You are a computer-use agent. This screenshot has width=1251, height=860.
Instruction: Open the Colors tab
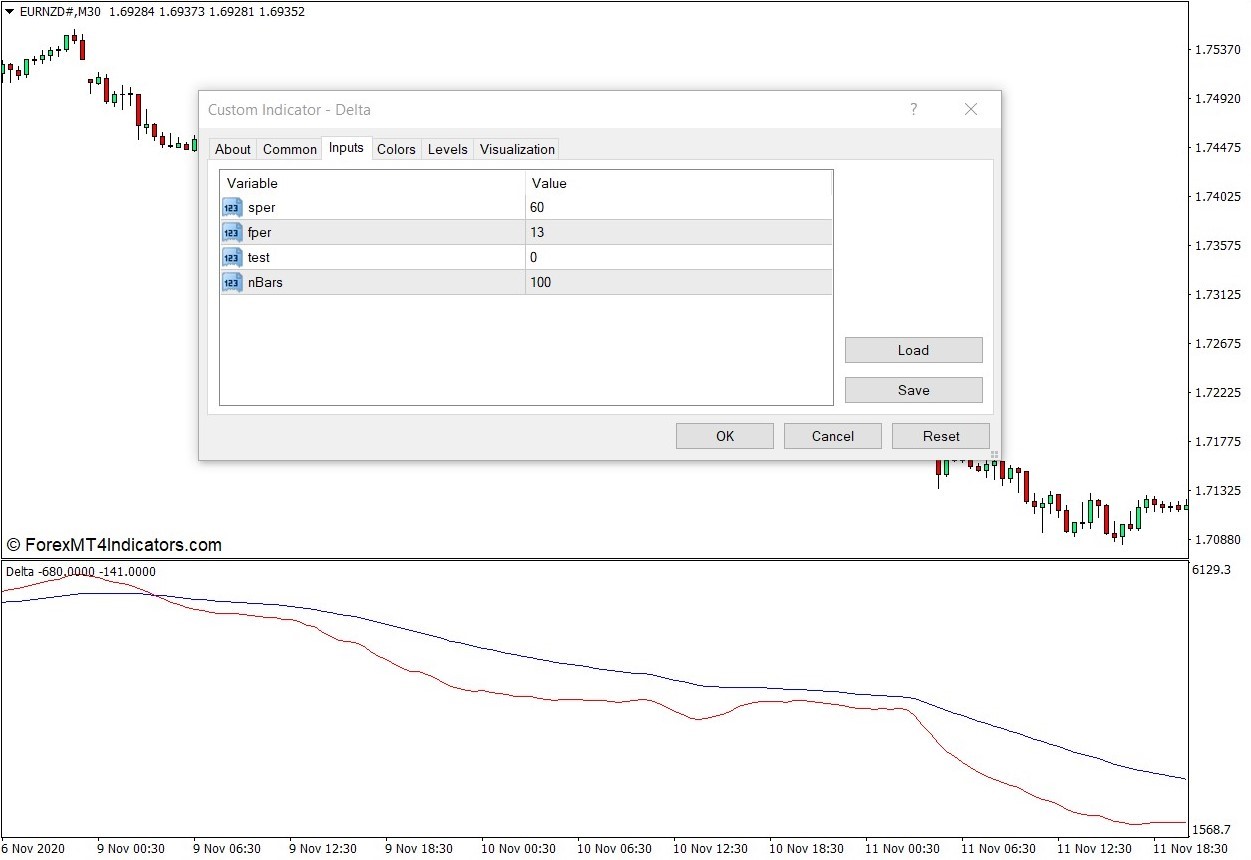tap(396, 149)
